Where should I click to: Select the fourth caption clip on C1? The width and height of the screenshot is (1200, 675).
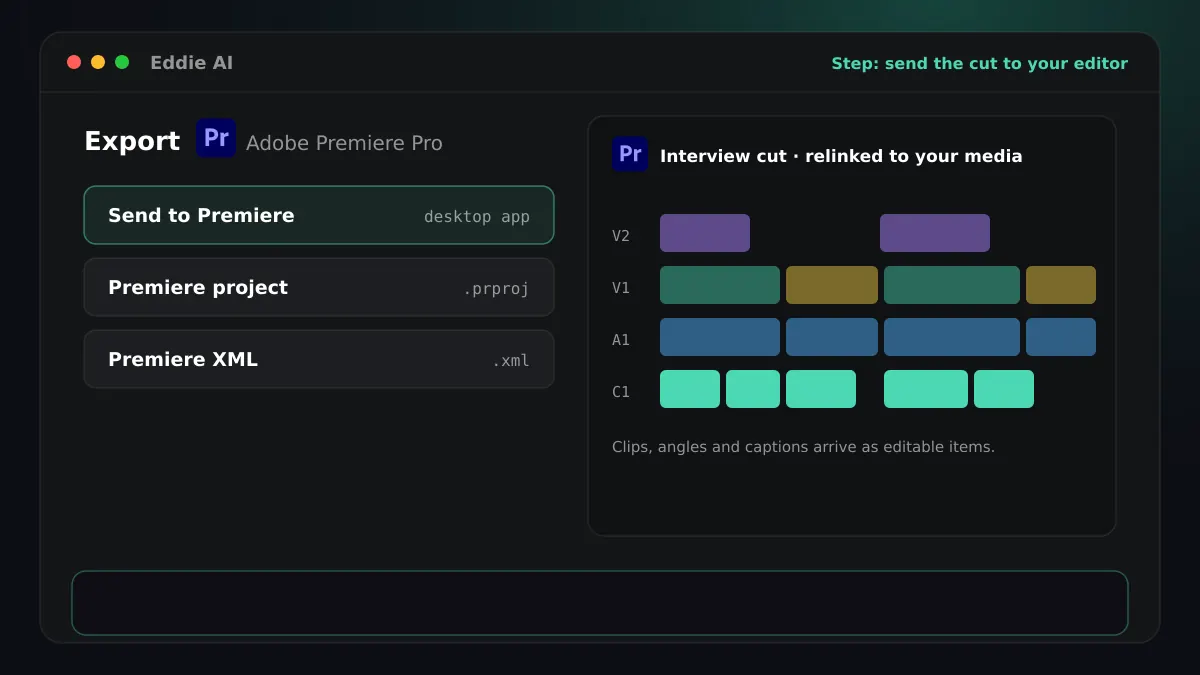pos(926,389)
